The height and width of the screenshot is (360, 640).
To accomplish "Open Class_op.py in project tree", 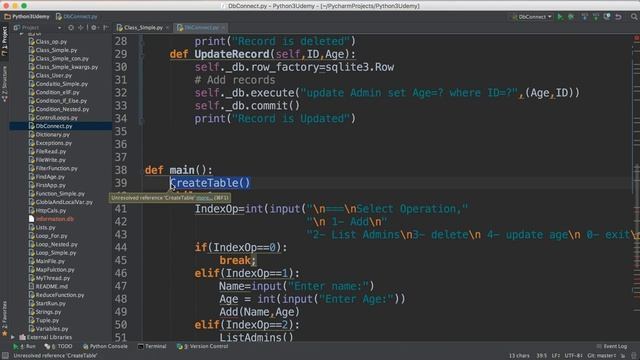I will coord(51,42).
